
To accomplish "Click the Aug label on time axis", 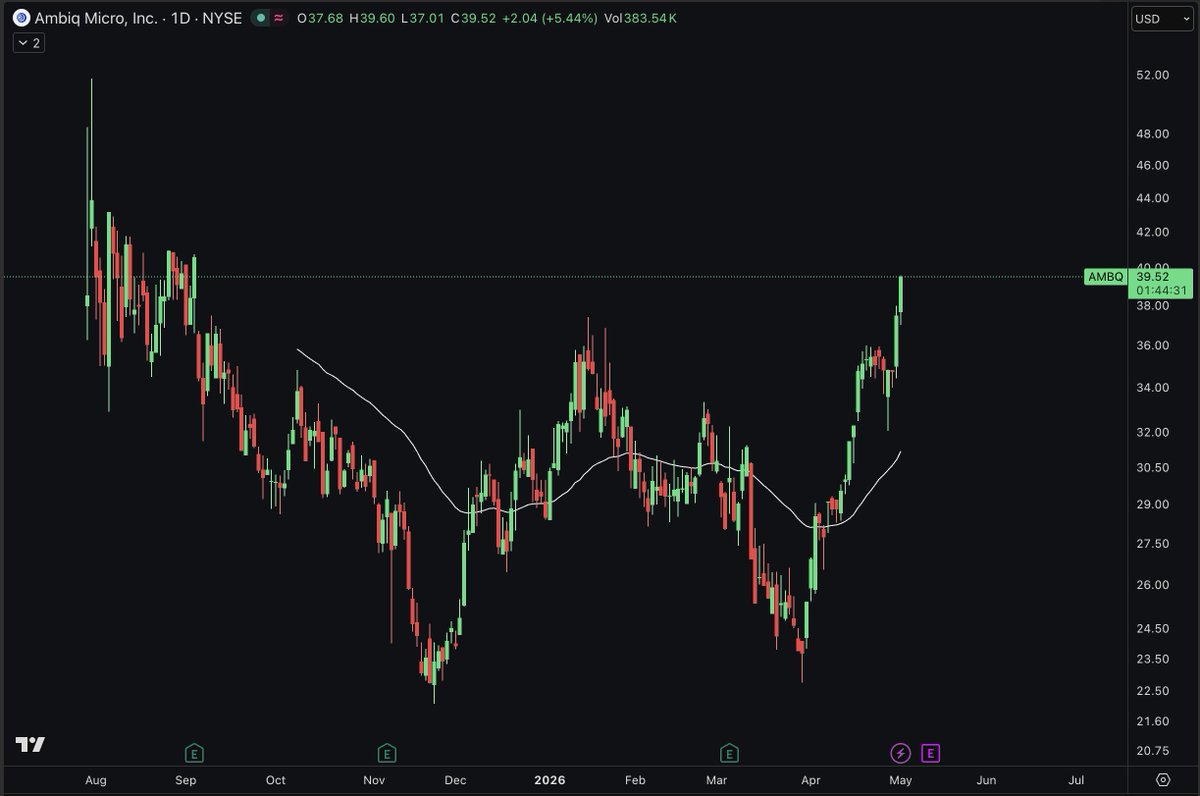I will pos(96,780).
